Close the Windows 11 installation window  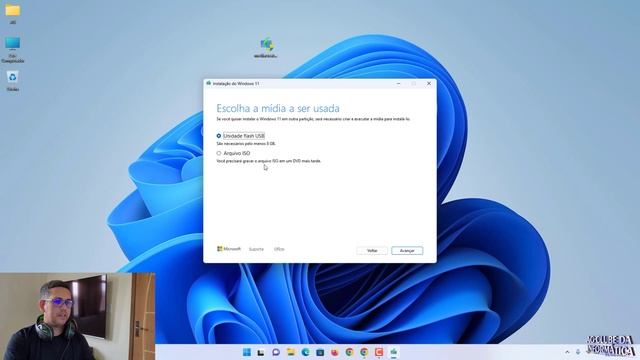click(x=429, y=84)
